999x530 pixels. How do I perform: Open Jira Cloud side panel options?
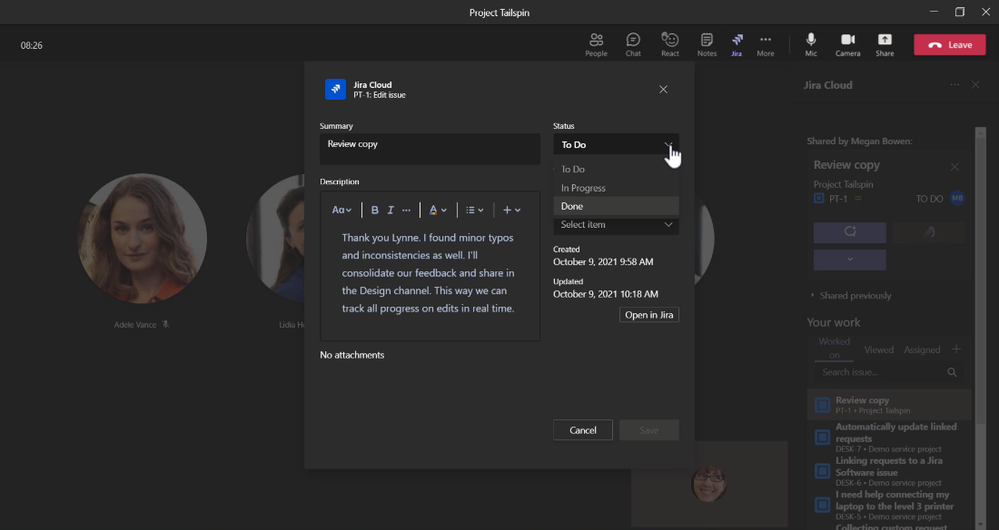954,85
